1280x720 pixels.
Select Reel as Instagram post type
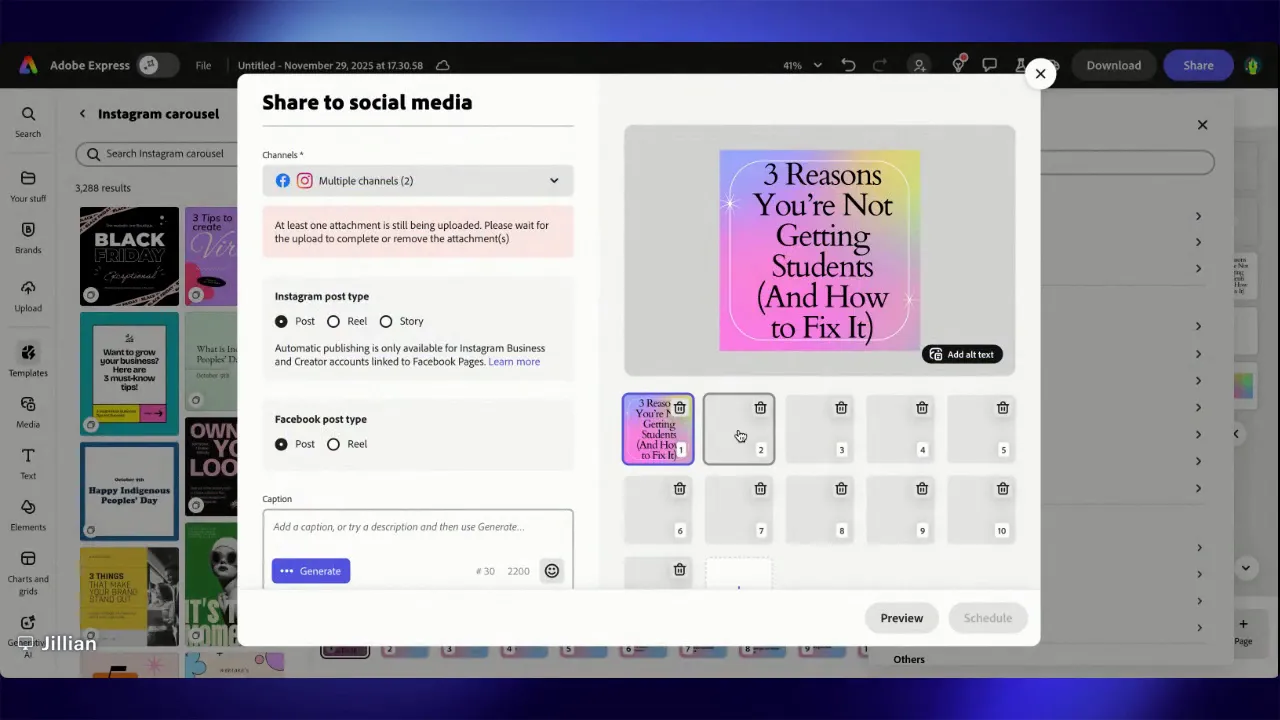333,321
